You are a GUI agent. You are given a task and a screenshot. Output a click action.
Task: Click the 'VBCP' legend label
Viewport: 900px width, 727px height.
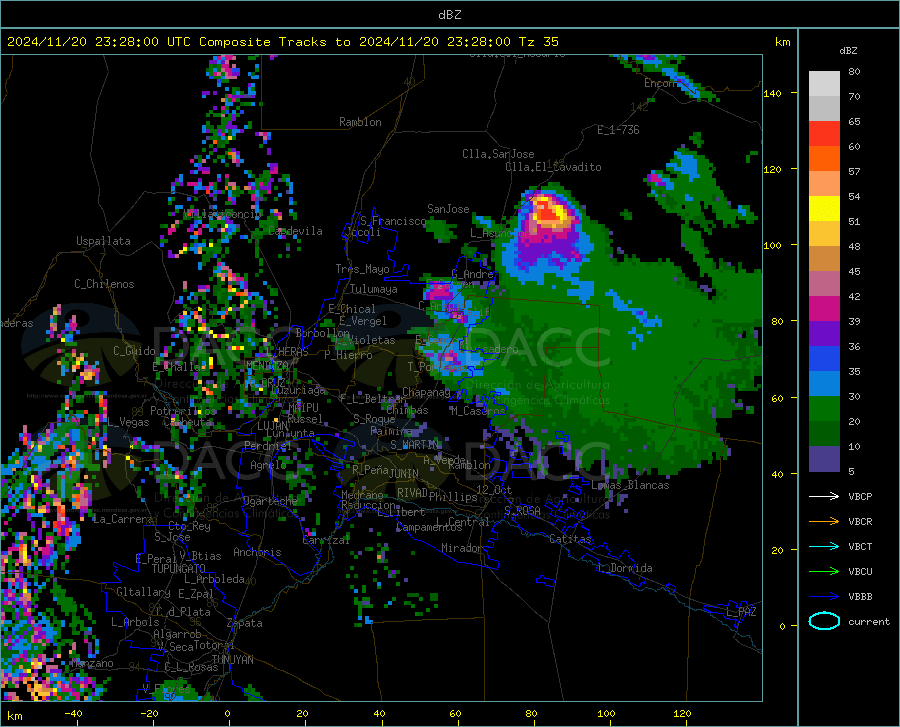click(x=860, y=496)
